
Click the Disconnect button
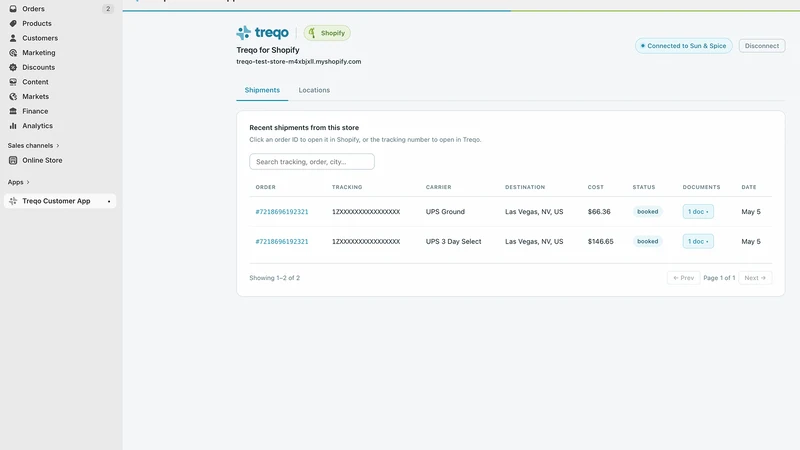[762, 46]
